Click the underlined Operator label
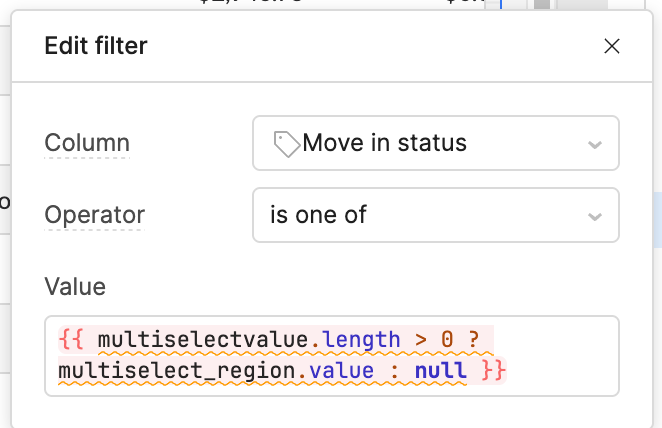This screenshot has height=428, width=662. [95, 215]
